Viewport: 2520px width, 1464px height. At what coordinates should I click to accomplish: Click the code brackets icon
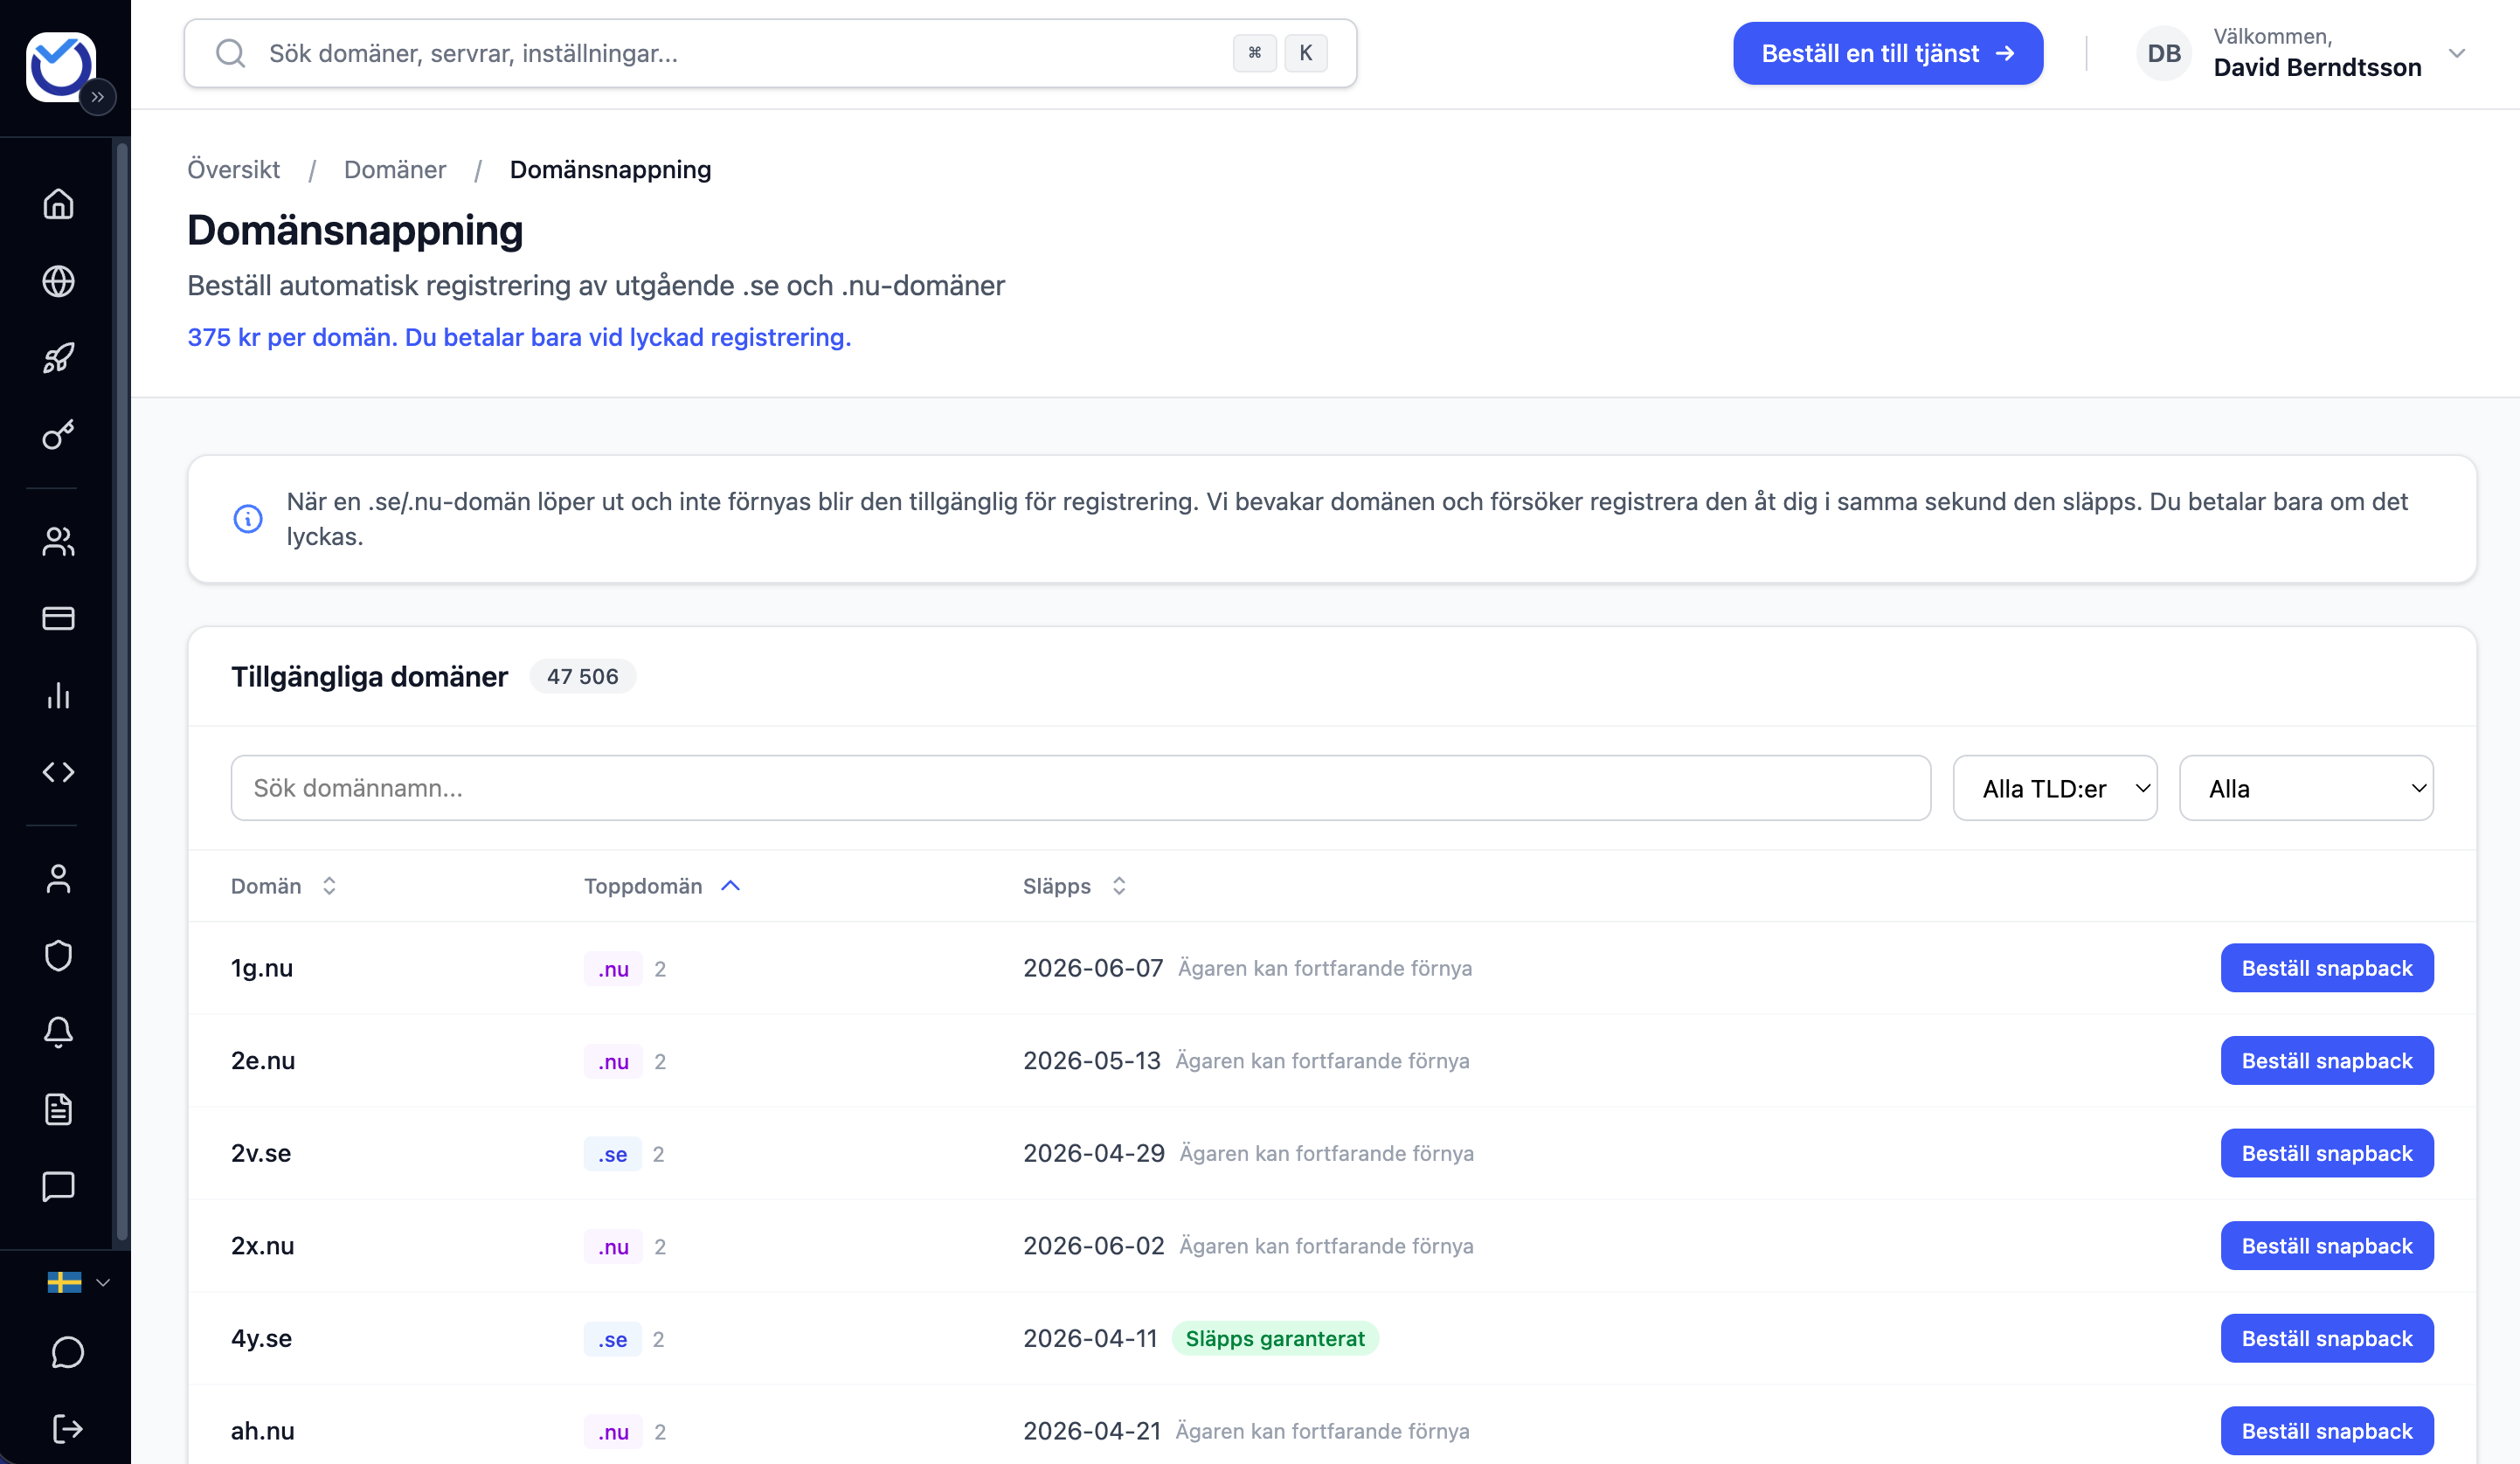click(x=58, y=772)
